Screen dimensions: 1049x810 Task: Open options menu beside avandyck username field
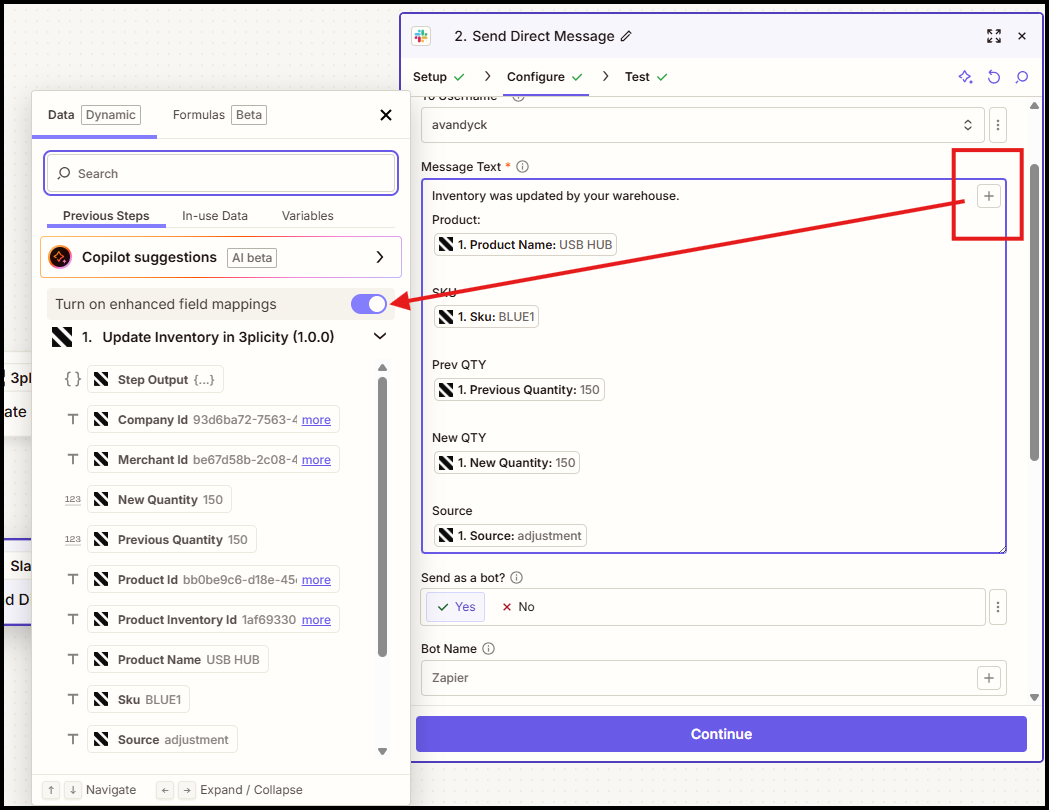997,125
